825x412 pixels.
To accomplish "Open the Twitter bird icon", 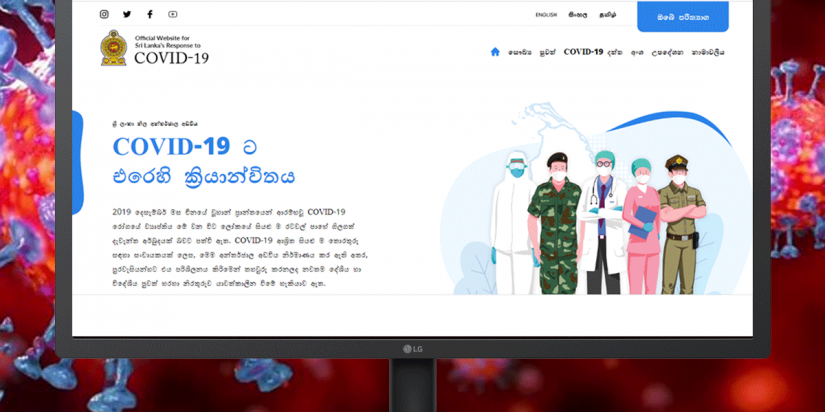I will [x=127, y=15].
